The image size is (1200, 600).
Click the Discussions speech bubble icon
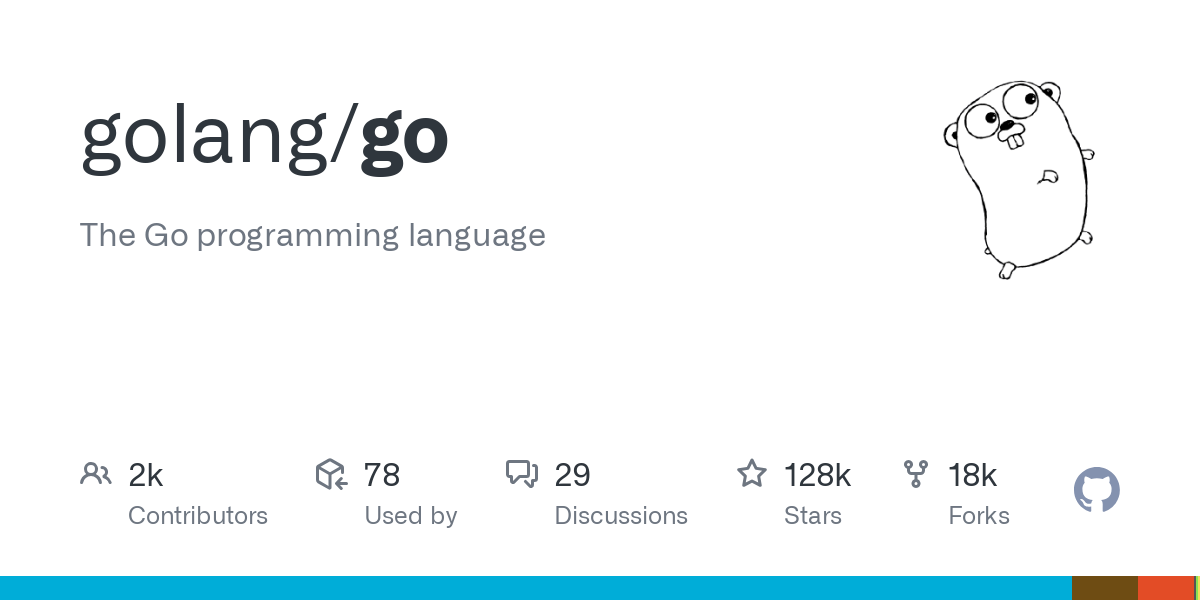(x=522, y=474)
